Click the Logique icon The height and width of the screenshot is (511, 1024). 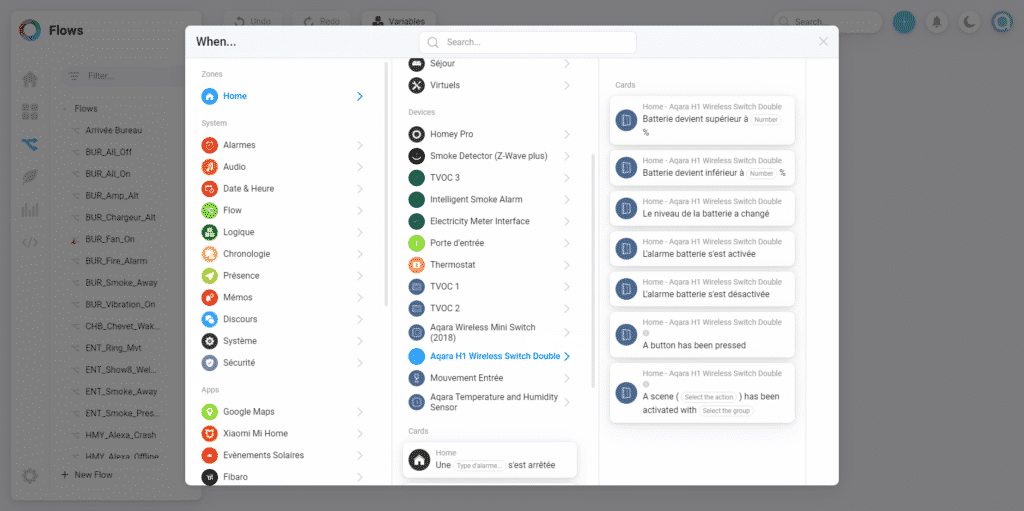tap(210, 232)
